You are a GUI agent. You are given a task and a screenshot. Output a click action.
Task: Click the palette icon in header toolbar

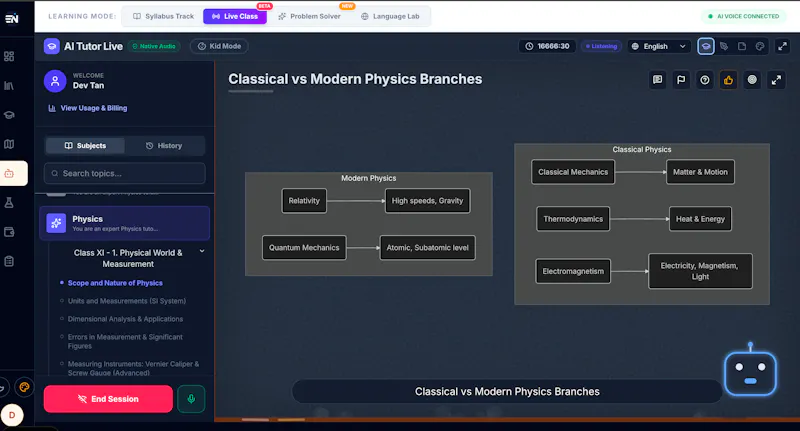pos(760,46)
